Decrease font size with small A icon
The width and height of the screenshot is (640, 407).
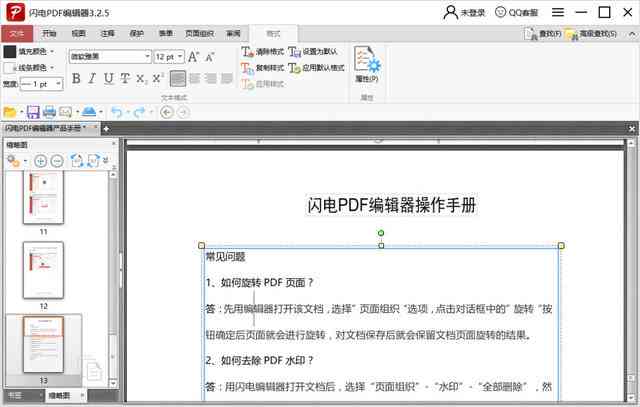(x=209, y=58)
